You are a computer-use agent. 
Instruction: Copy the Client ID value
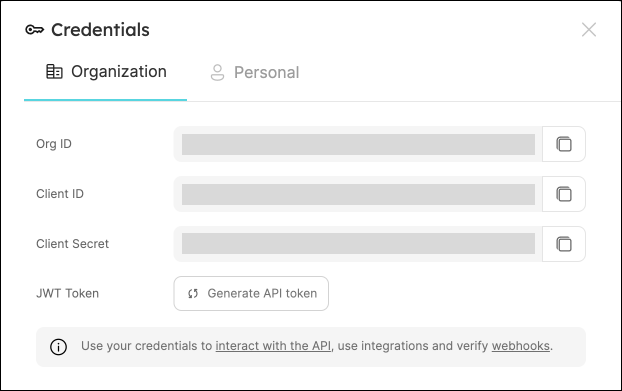click(564, 194)
